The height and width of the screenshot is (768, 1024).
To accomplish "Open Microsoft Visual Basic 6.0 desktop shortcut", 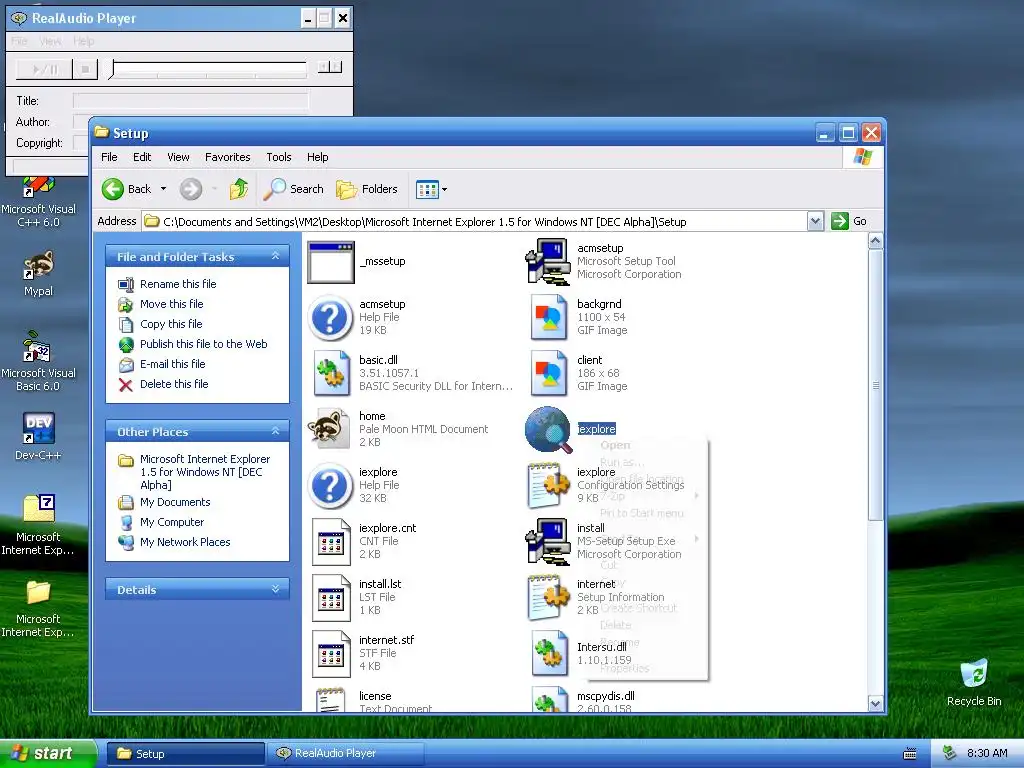I will [x=38, y=360].
